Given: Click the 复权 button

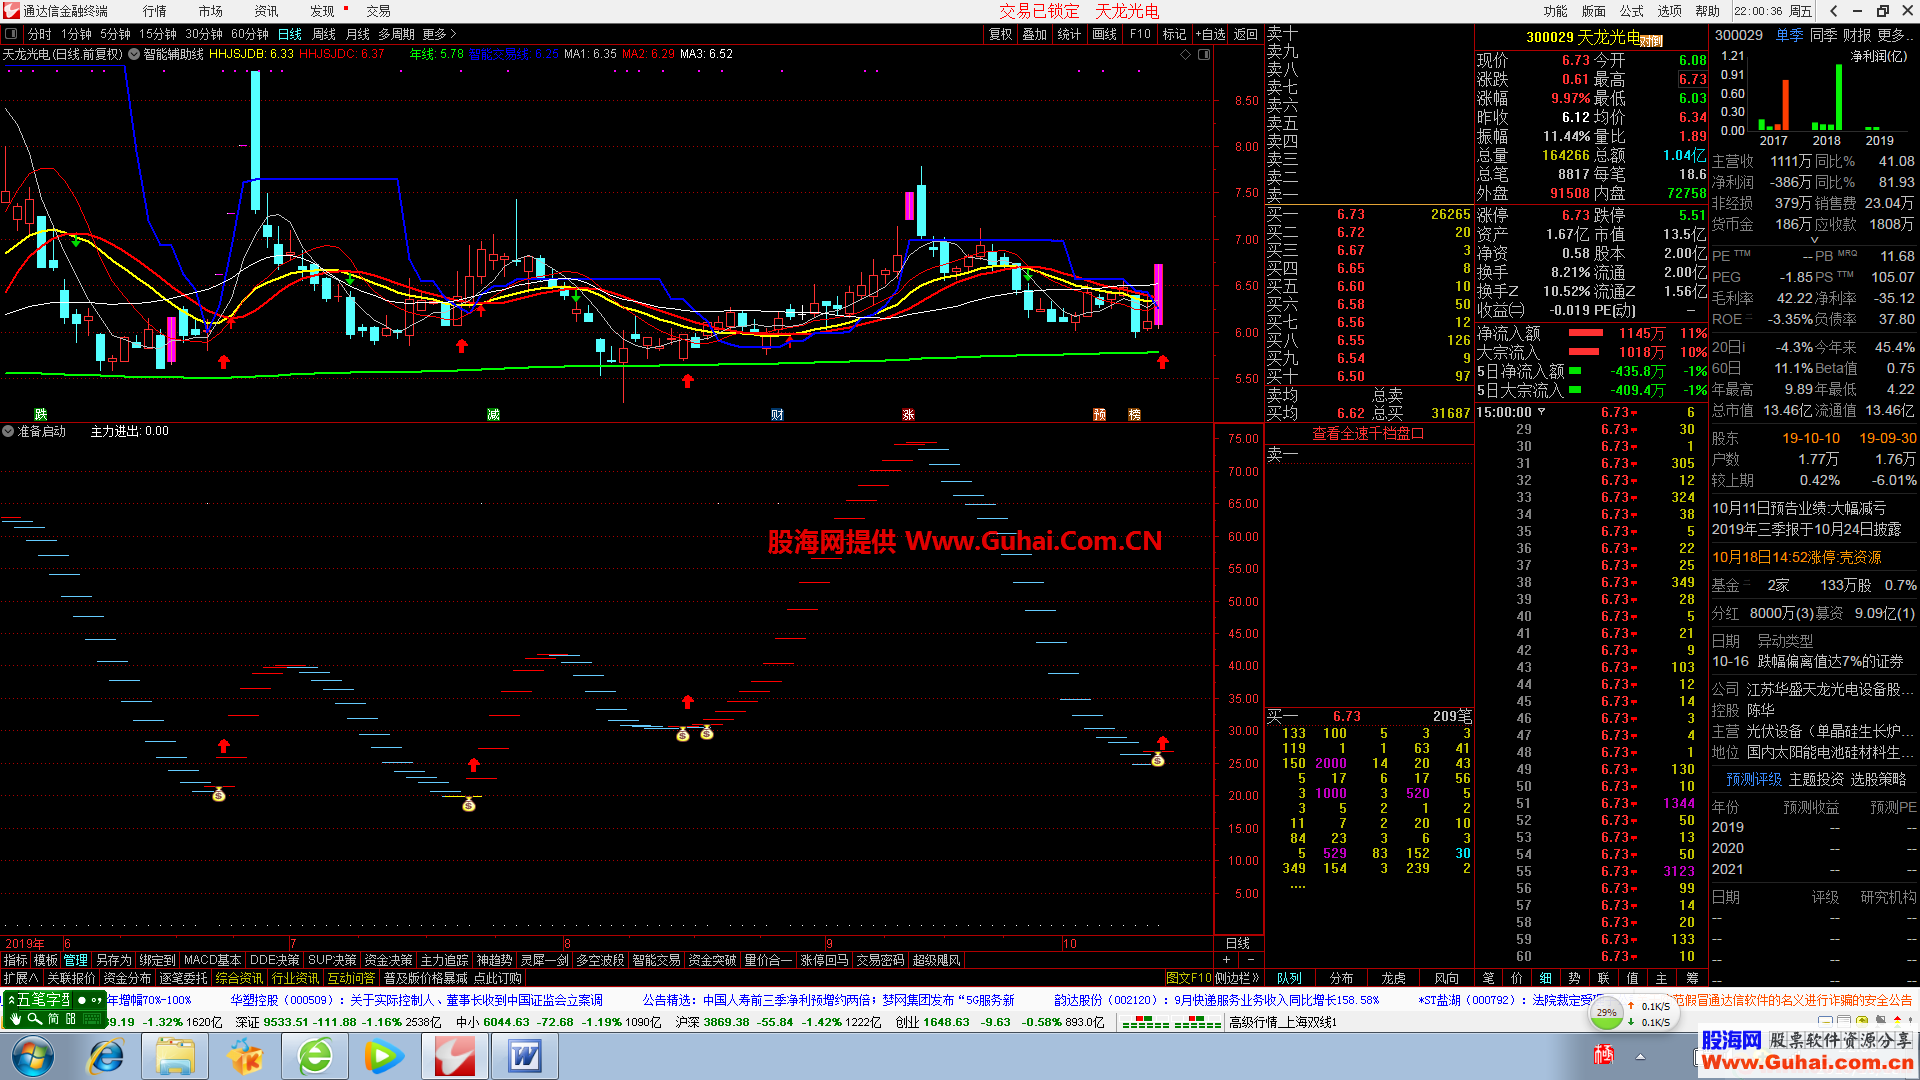Looking at the screenshot, I should coord(1000,34).
